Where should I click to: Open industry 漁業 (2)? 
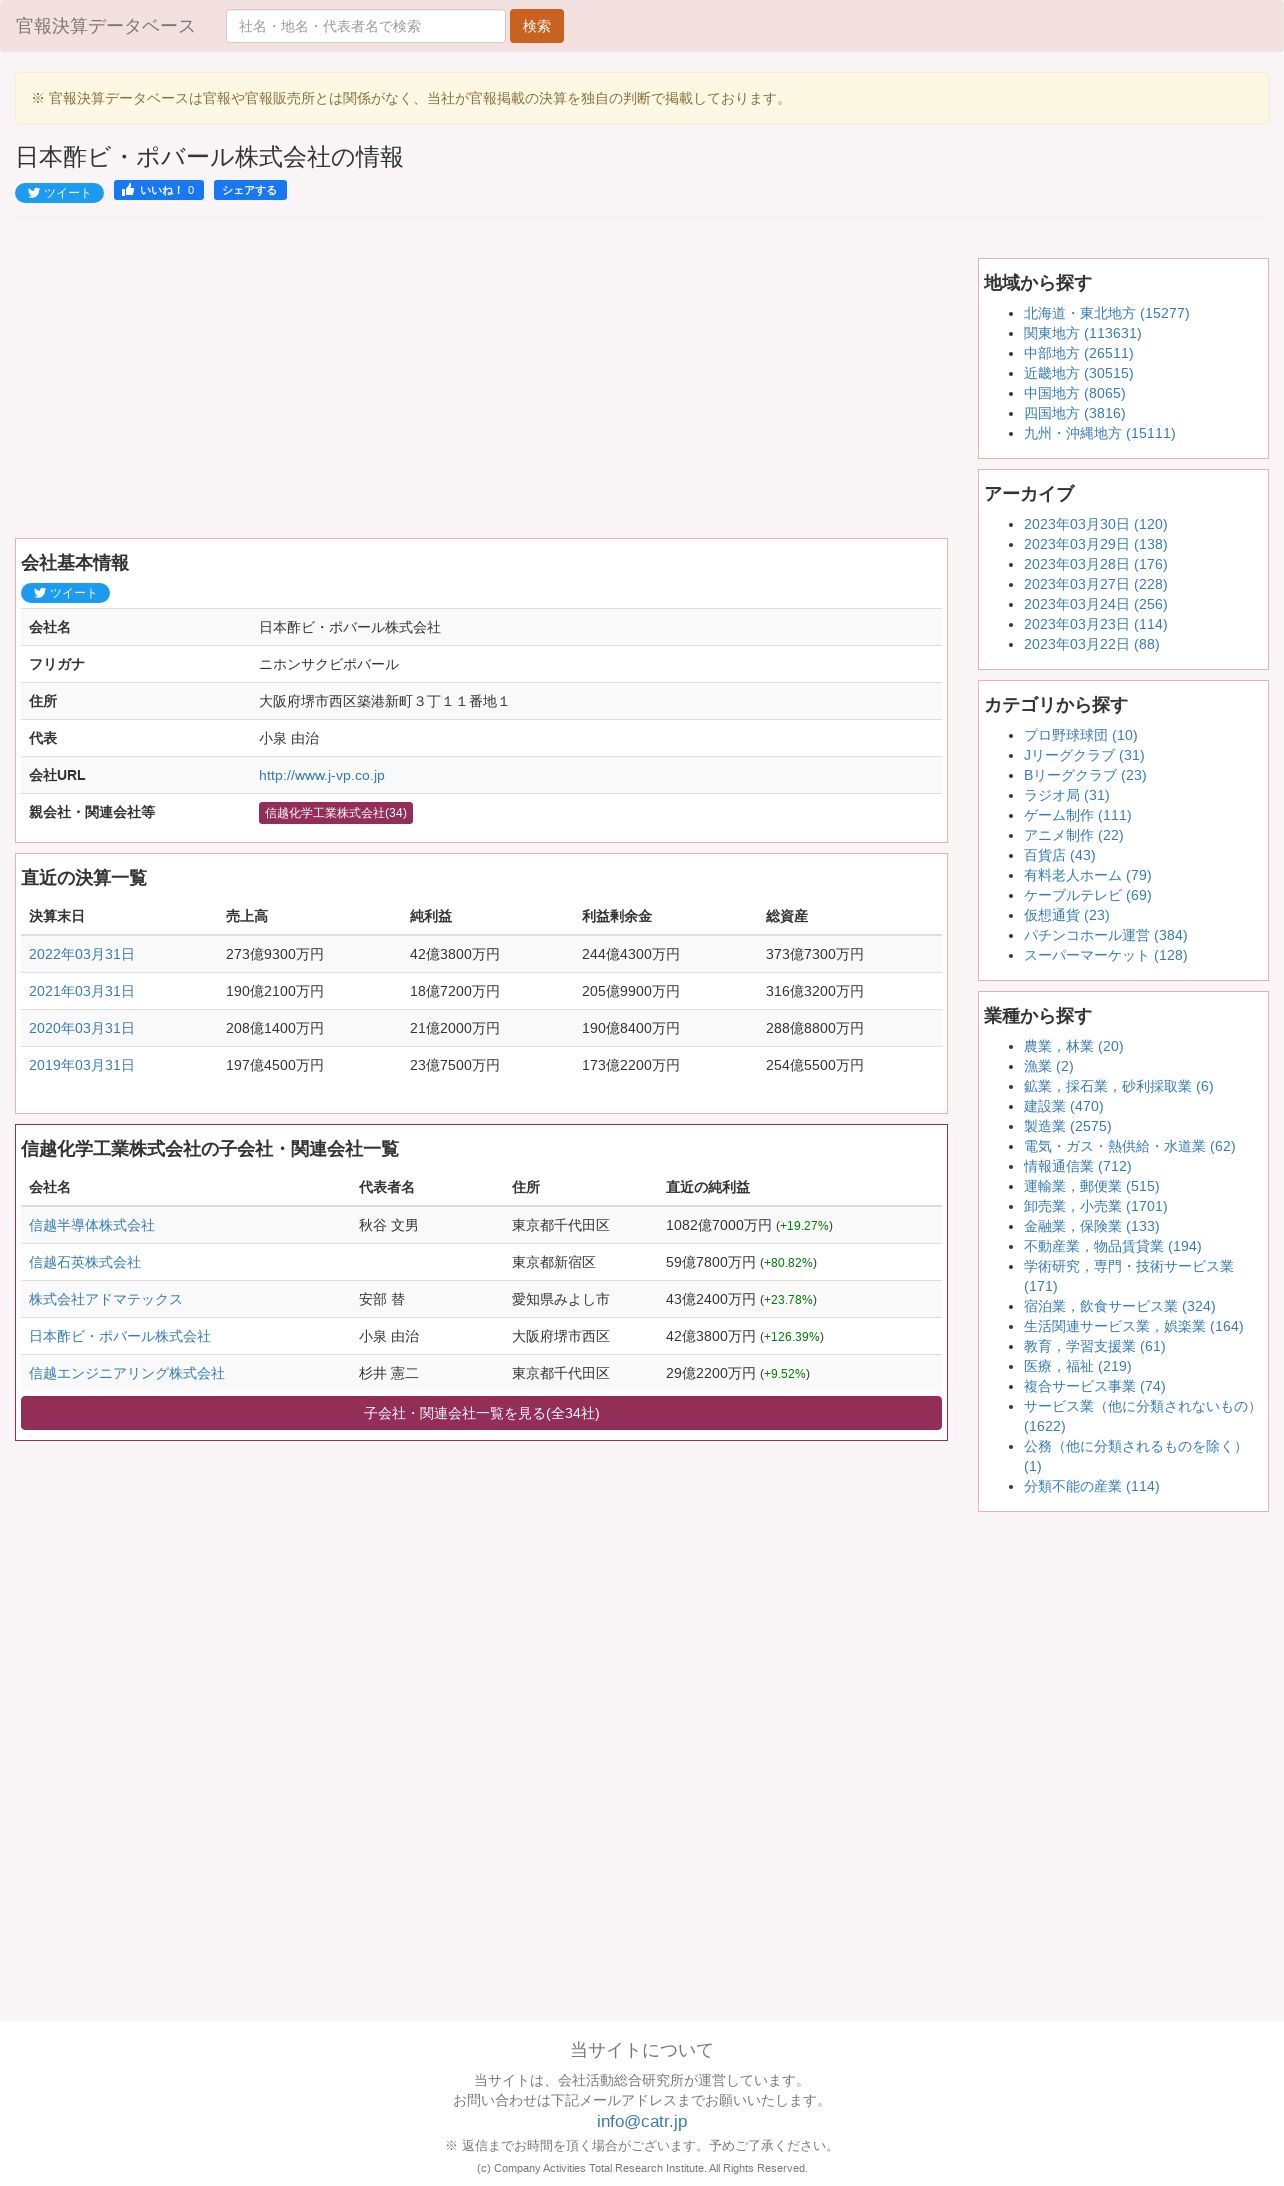point(1048,1067)
